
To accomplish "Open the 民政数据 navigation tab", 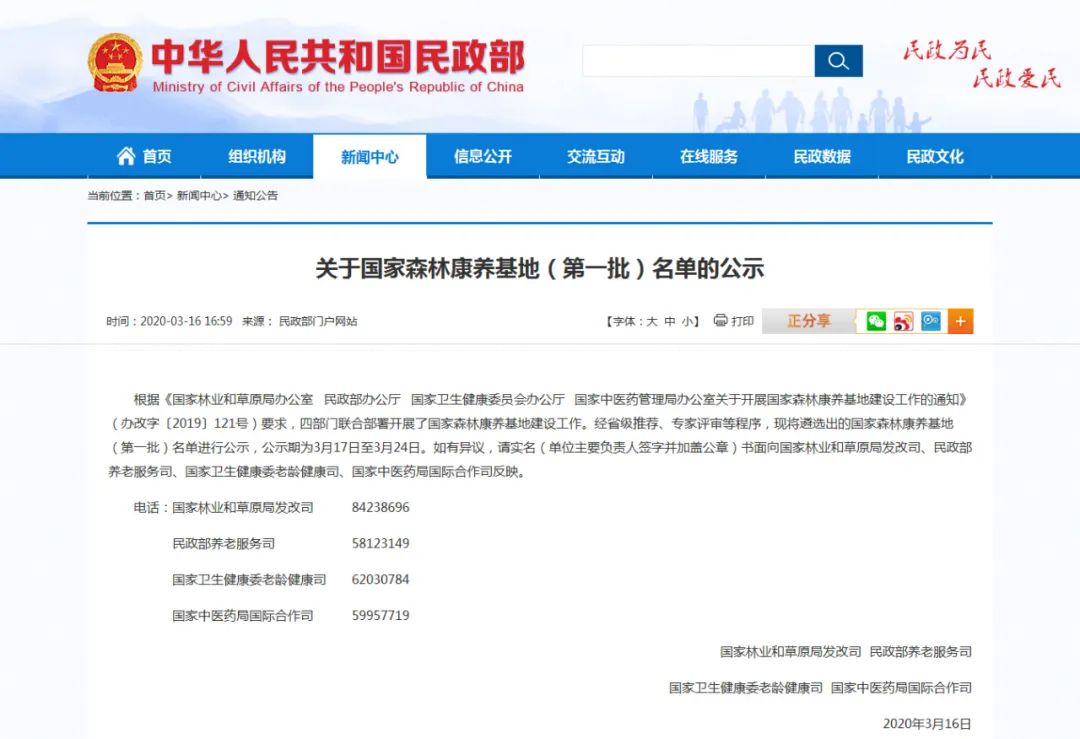I will point(822,156).
